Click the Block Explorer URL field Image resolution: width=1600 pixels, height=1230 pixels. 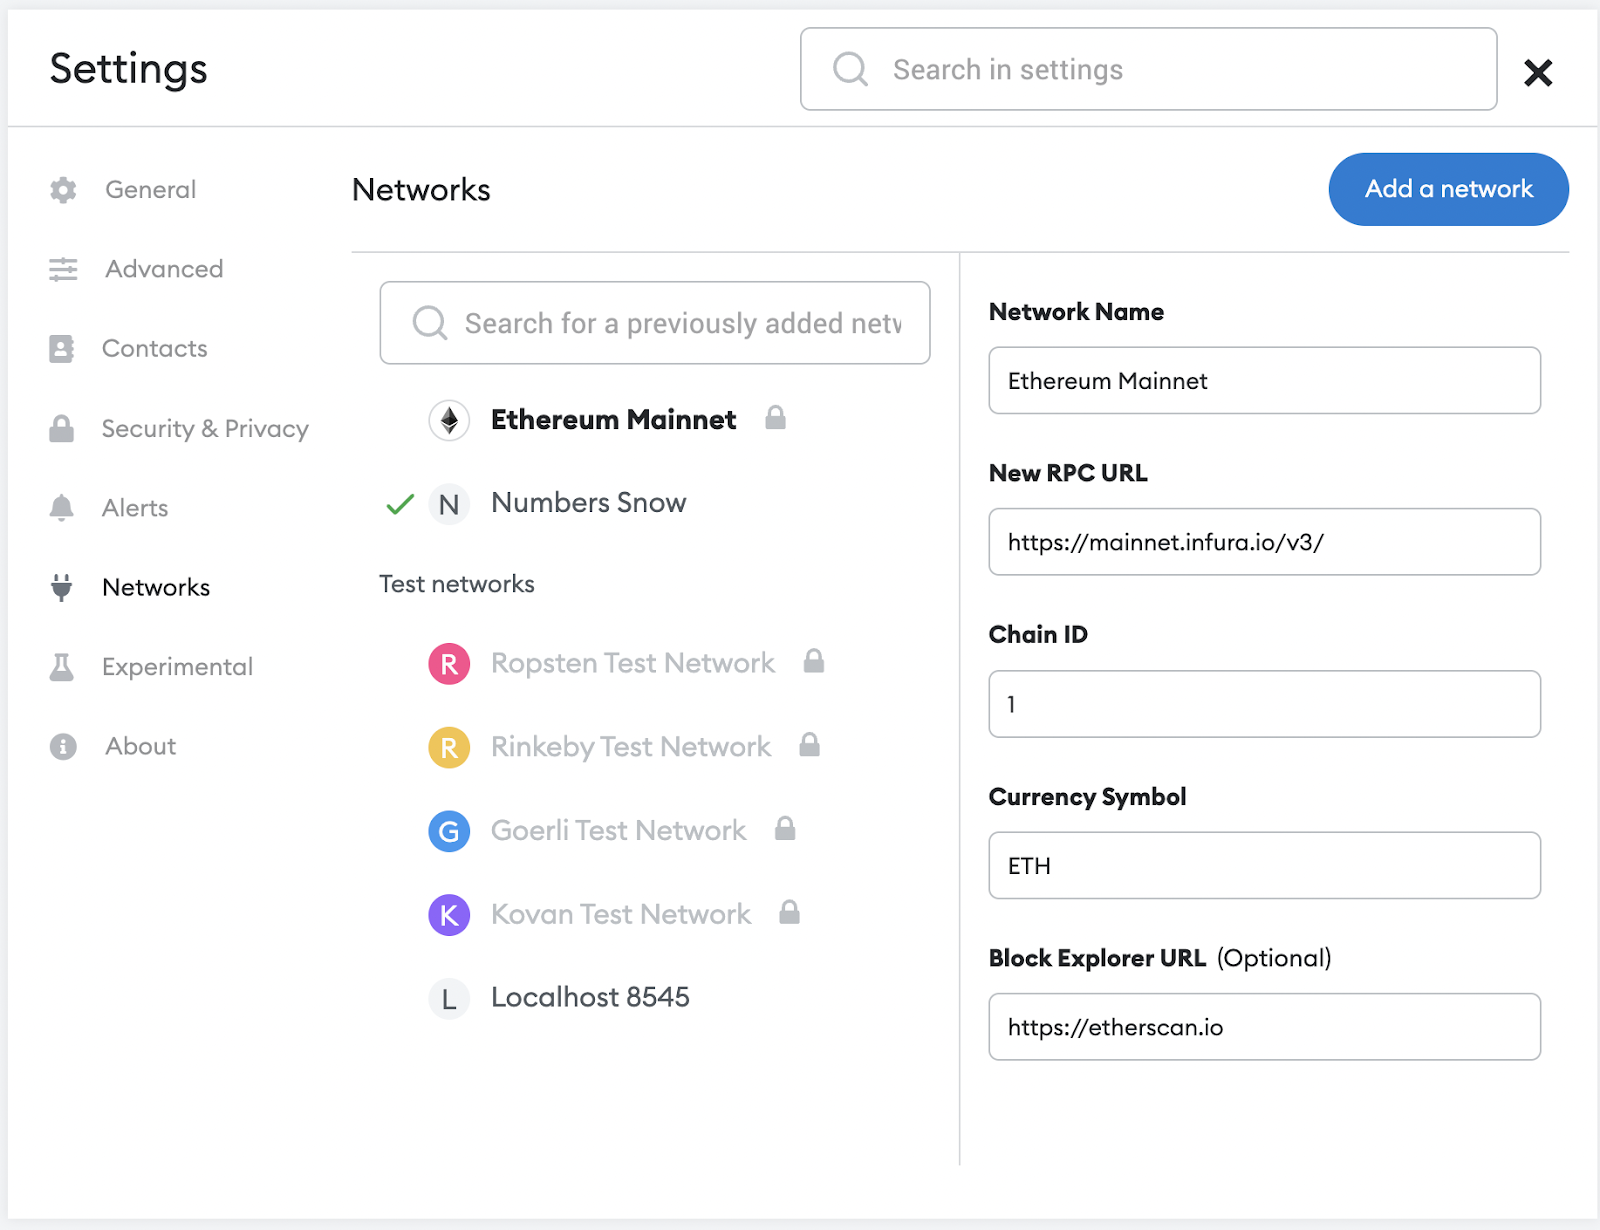click(1264, 1027)
